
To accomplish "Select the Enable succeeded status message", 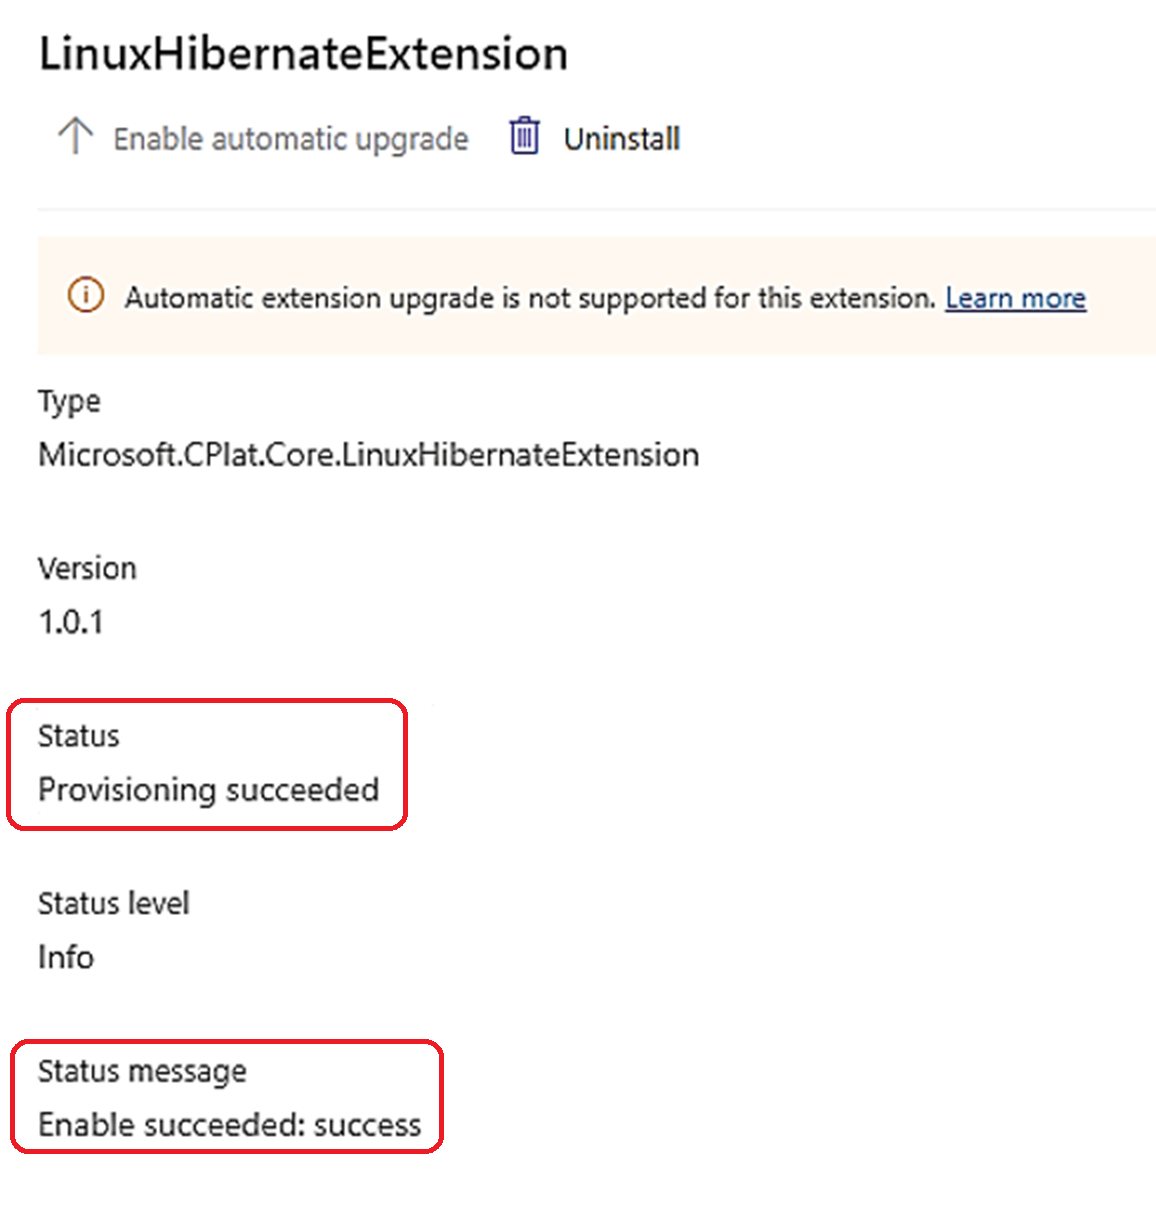I will 228,1124.
